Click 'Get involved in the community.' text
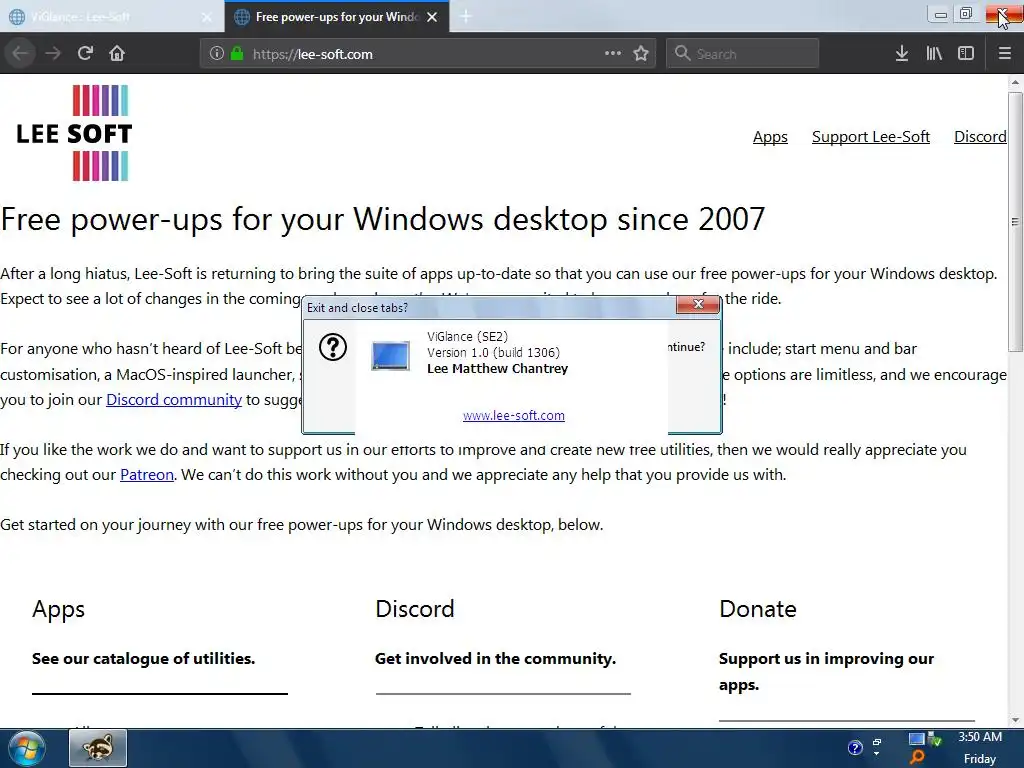The image size is (1024, 768). (495, 659)
